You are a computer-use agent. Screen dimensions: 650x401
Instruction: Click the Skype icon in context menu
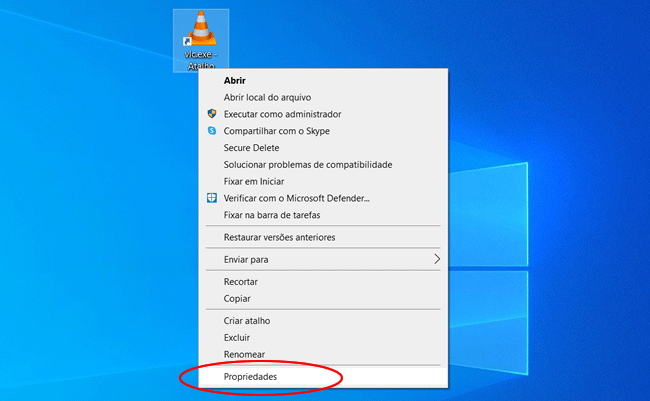211,131
